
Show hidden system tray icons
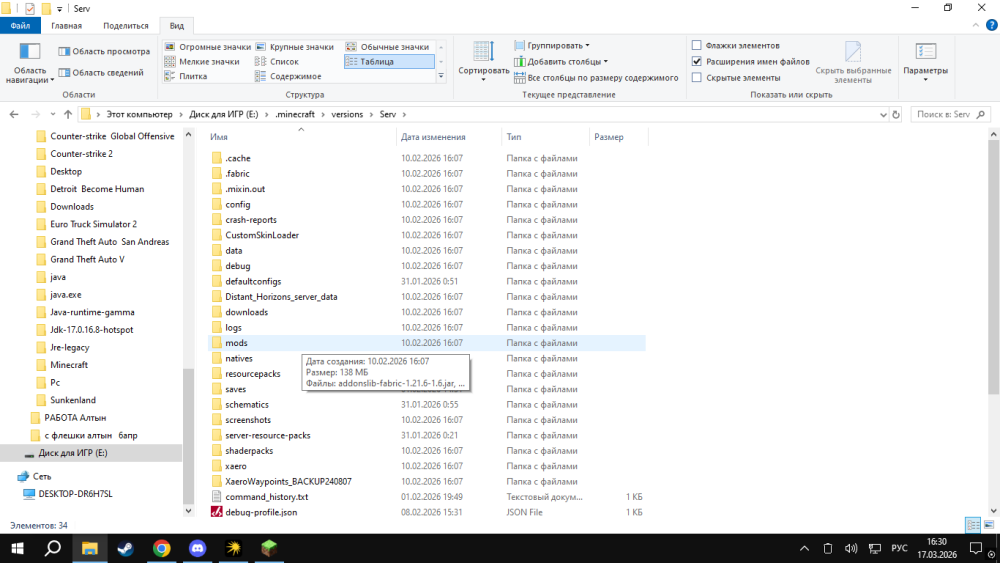[x=804, y=548]
